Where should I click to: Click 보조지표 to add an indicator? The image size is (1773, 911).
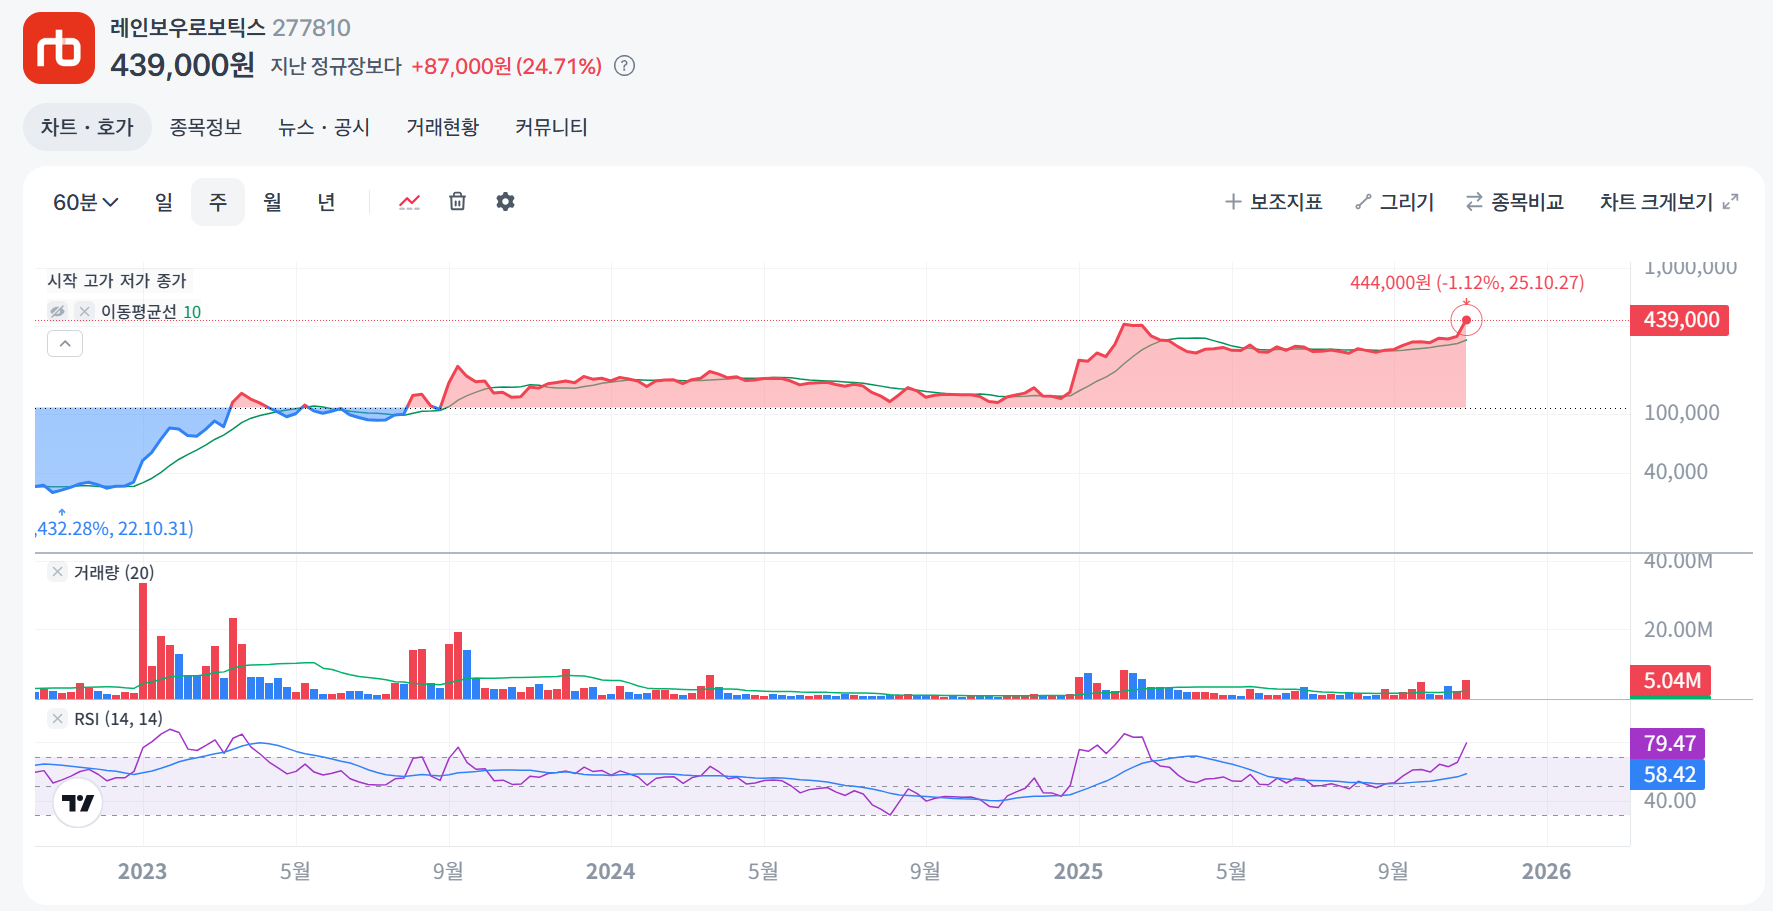click(x=1274, y=202)
